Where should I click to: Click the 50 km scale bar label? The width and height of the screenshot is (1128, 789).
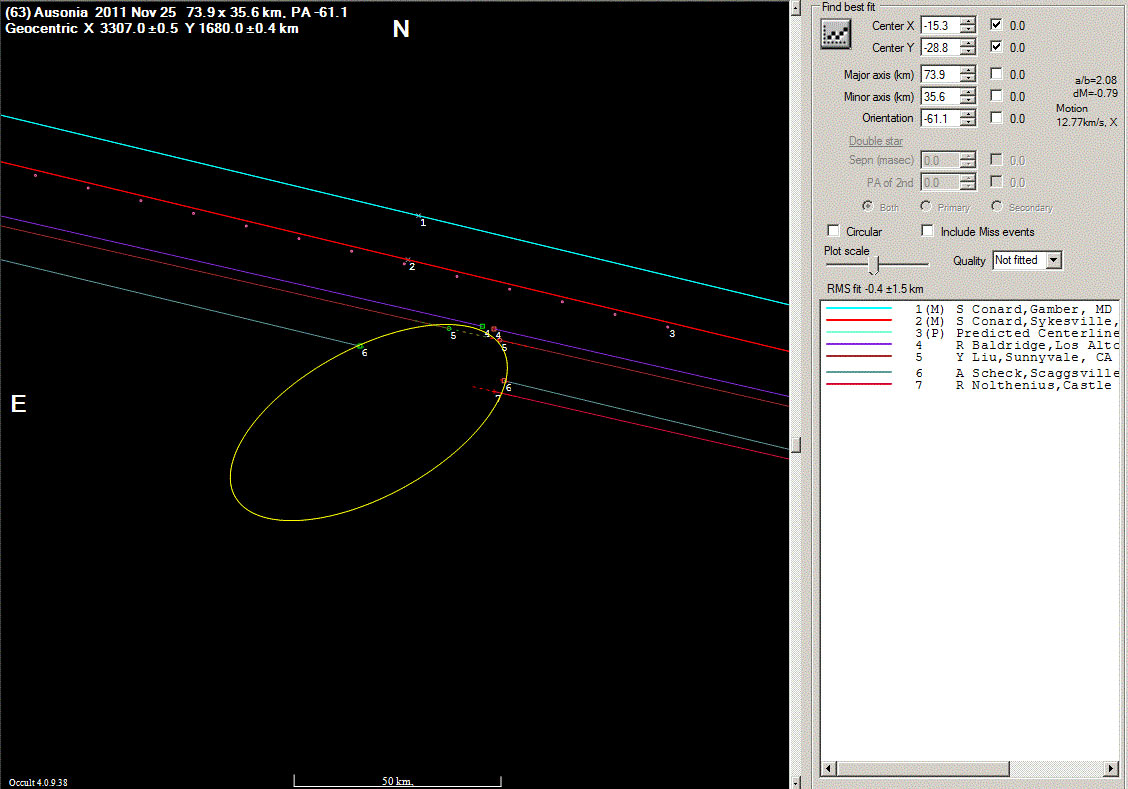coord(397,781)
